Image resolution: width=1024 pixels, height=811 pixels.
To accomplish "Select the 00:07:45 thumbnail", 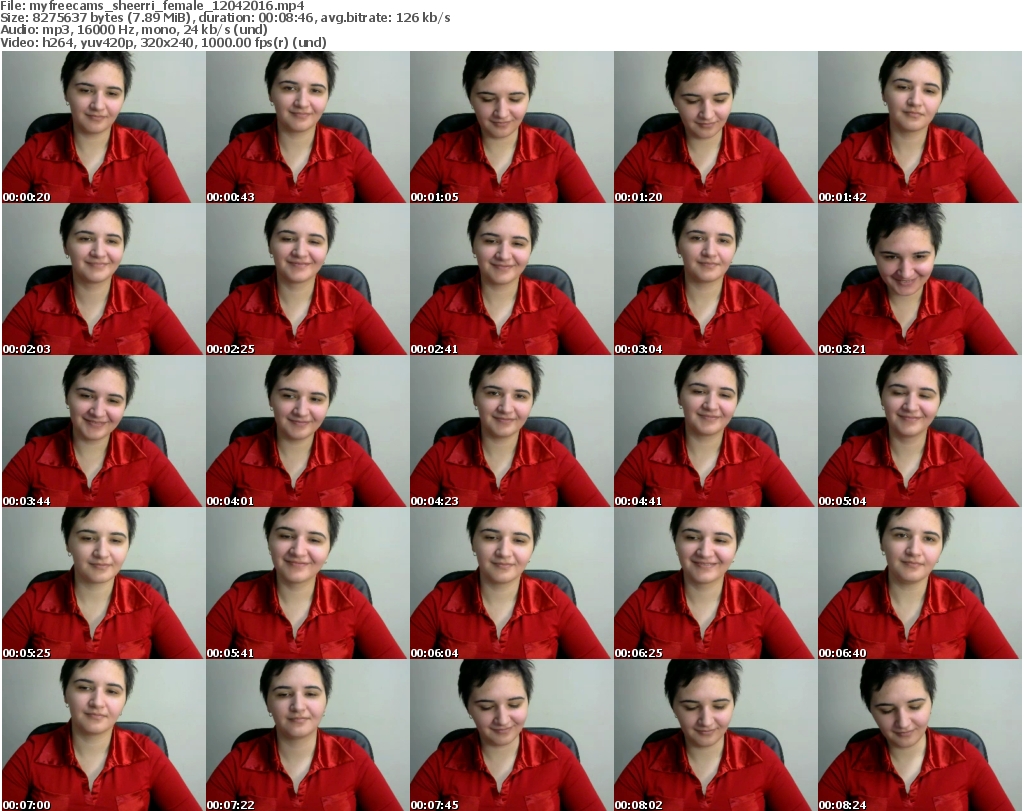I will (511, 735).
